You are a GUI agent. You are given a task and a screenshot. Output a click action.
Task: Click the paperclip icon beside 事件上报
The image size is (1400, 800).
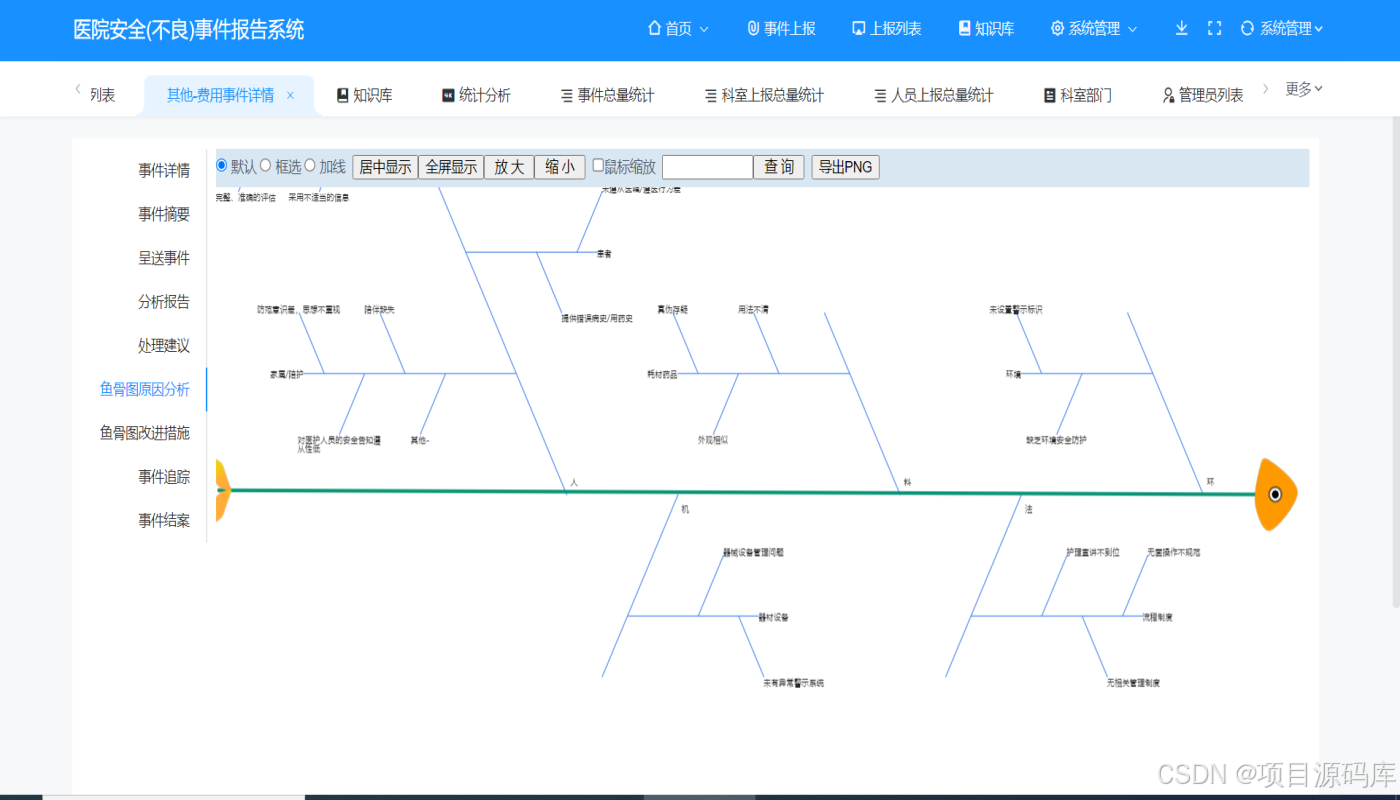[x=753, y=28]
